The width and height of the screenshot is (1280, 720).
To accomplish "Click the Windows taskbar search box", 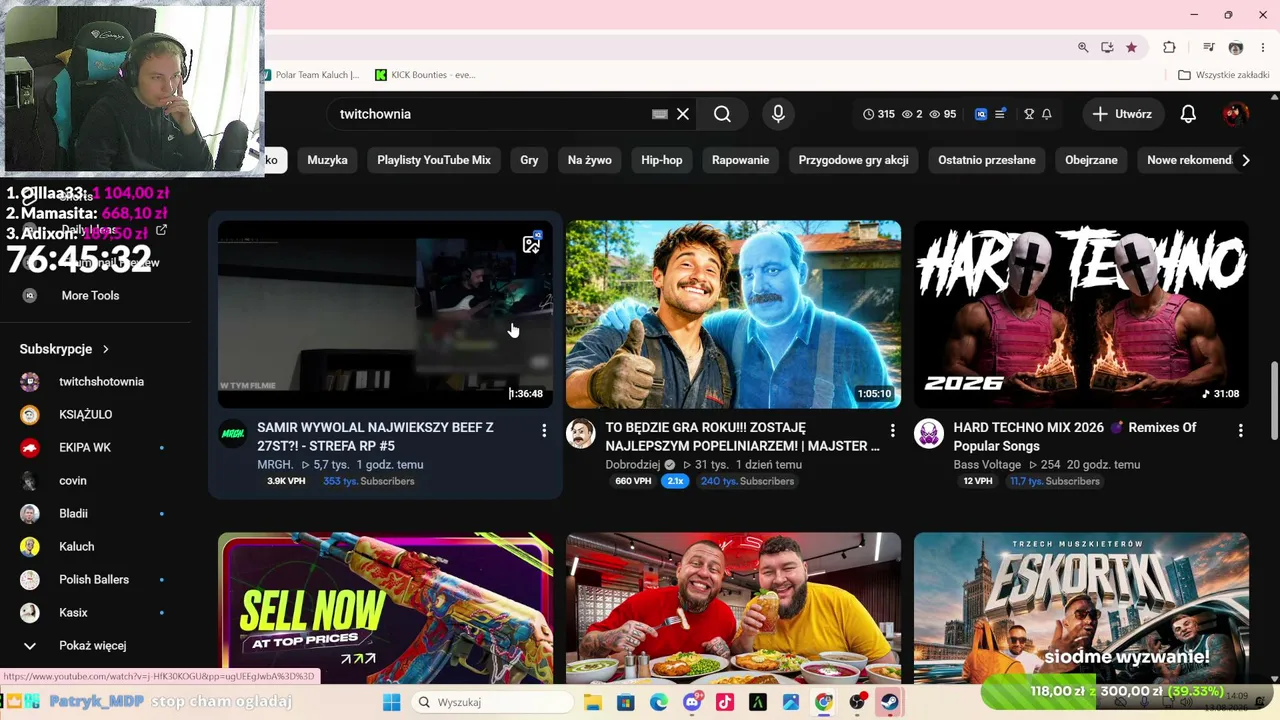I will tap(492, 702).
